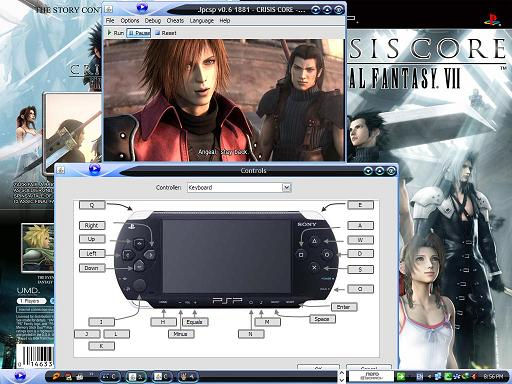Select the M key field
The height and width of the screenshot is (384, 512).
pyautogui.click(x=267, y=322)
